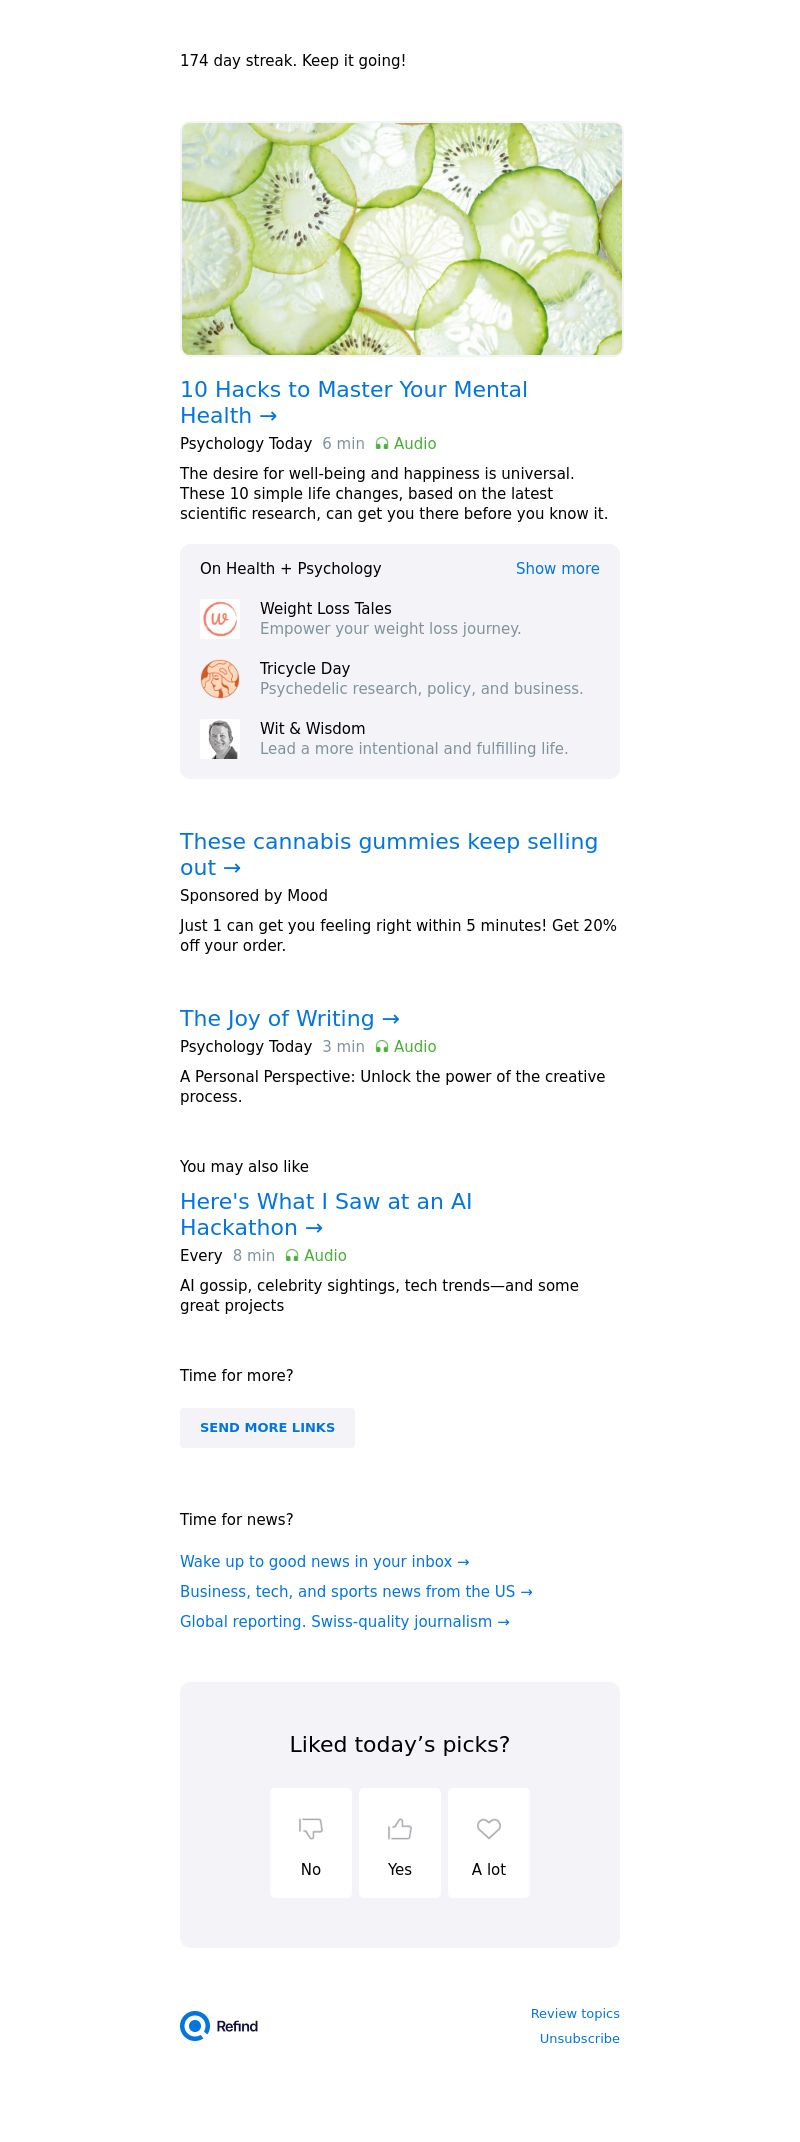Open the kiwi and cucumber article image

pos(401,239)
